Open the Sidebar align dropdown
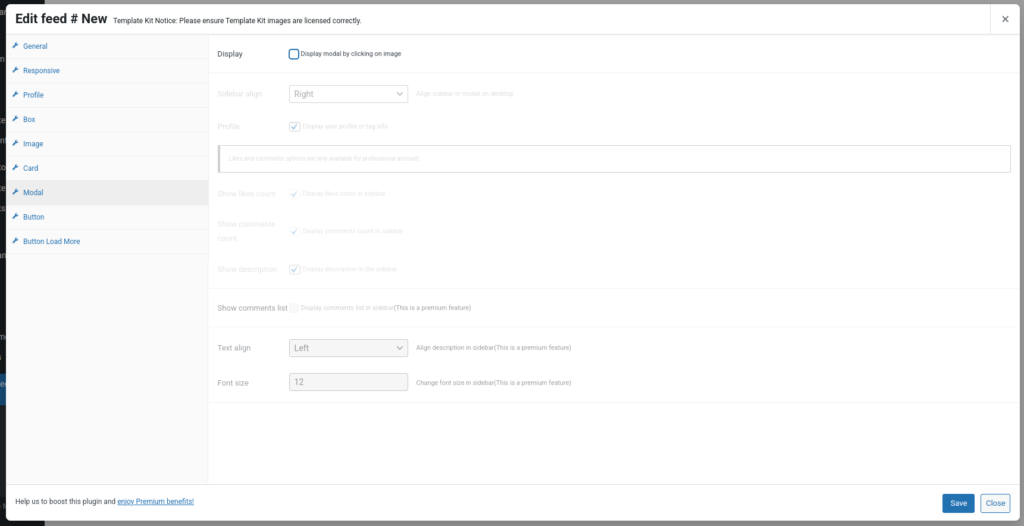 pos(348,94)
